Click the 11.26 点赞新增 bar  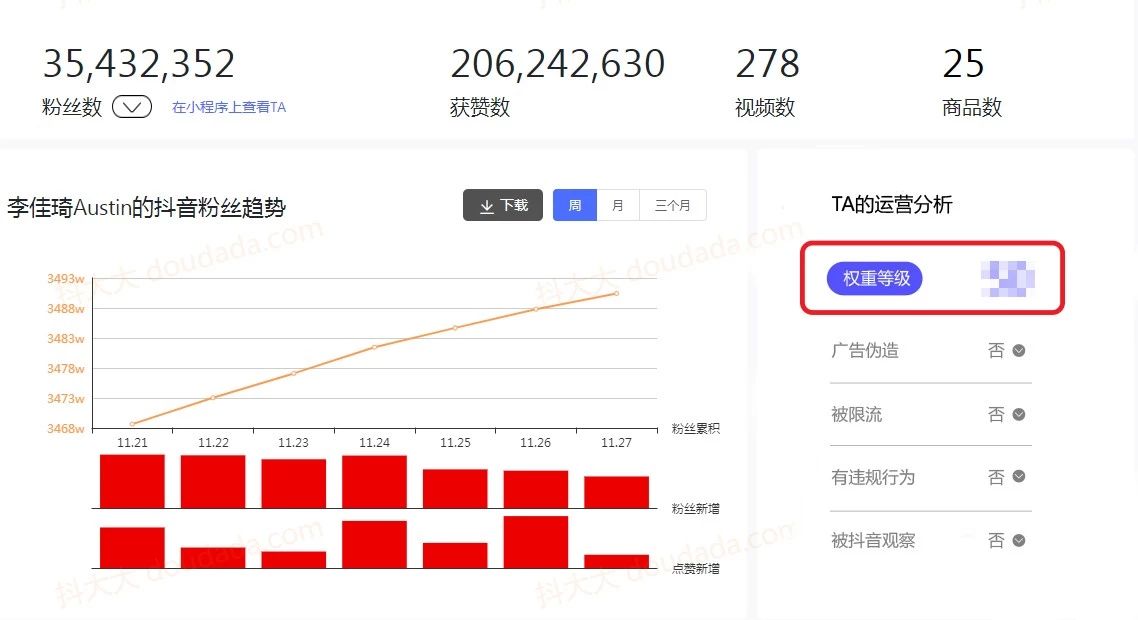pos(536,542)
